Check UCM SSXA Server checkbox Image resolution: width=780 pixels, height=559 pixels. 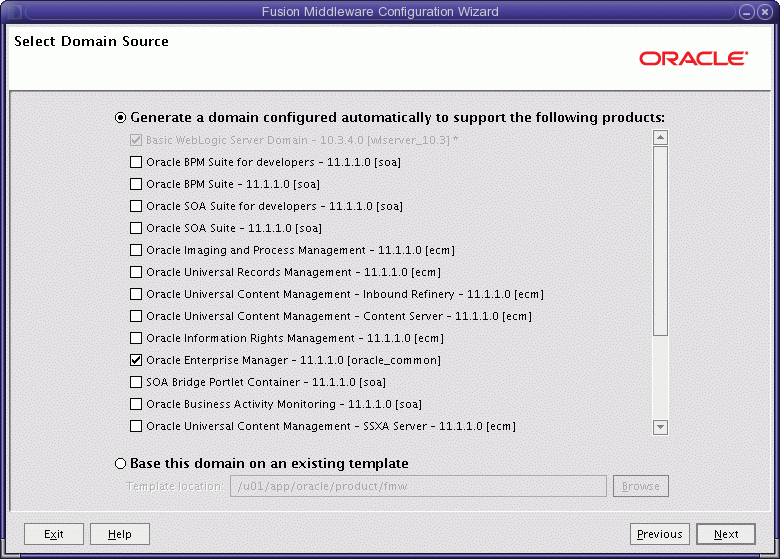136,426
